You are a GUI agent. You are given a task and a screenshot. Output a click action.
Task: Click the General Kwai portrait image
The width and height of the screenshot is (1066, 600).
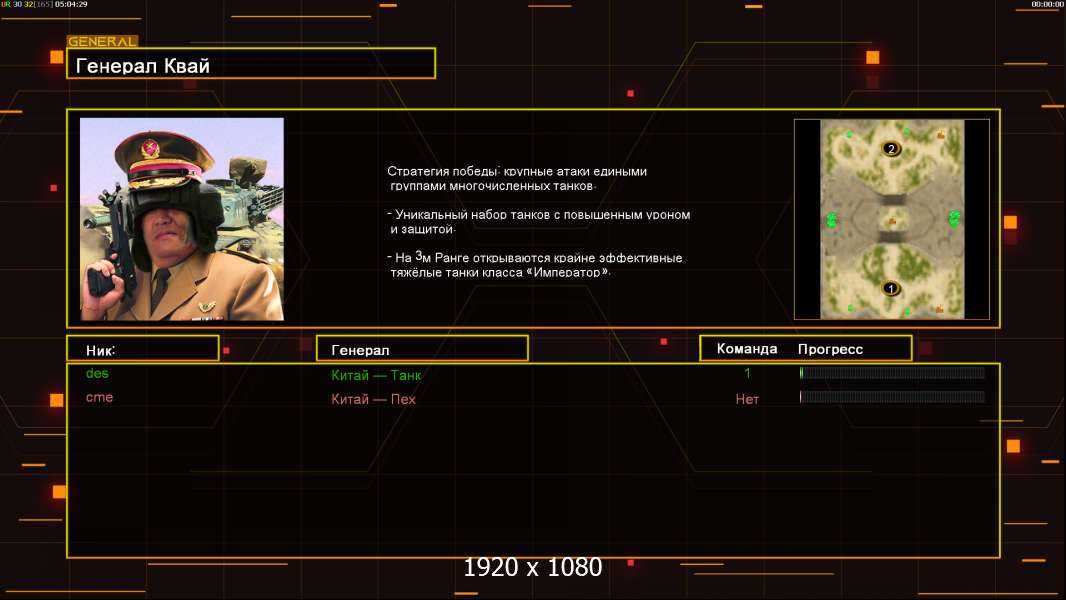coord(182,219)
